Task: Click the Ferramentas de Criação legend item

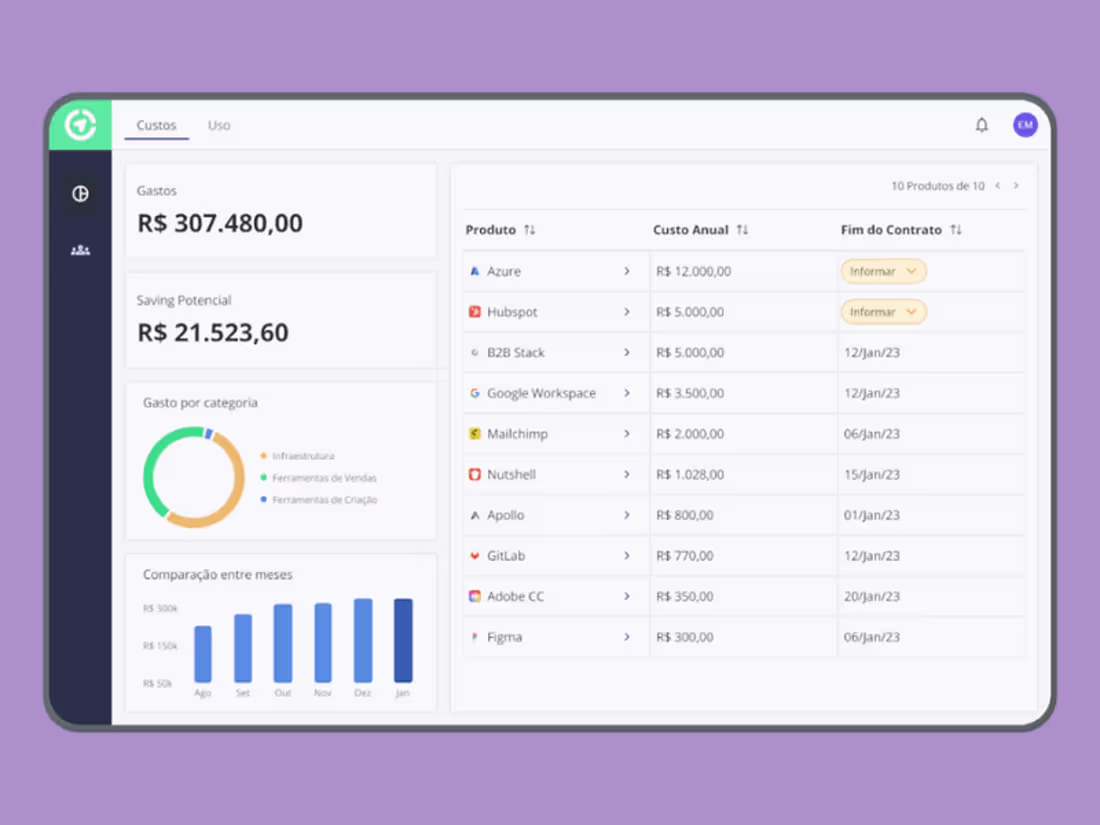Action: [x=318, y=499]
